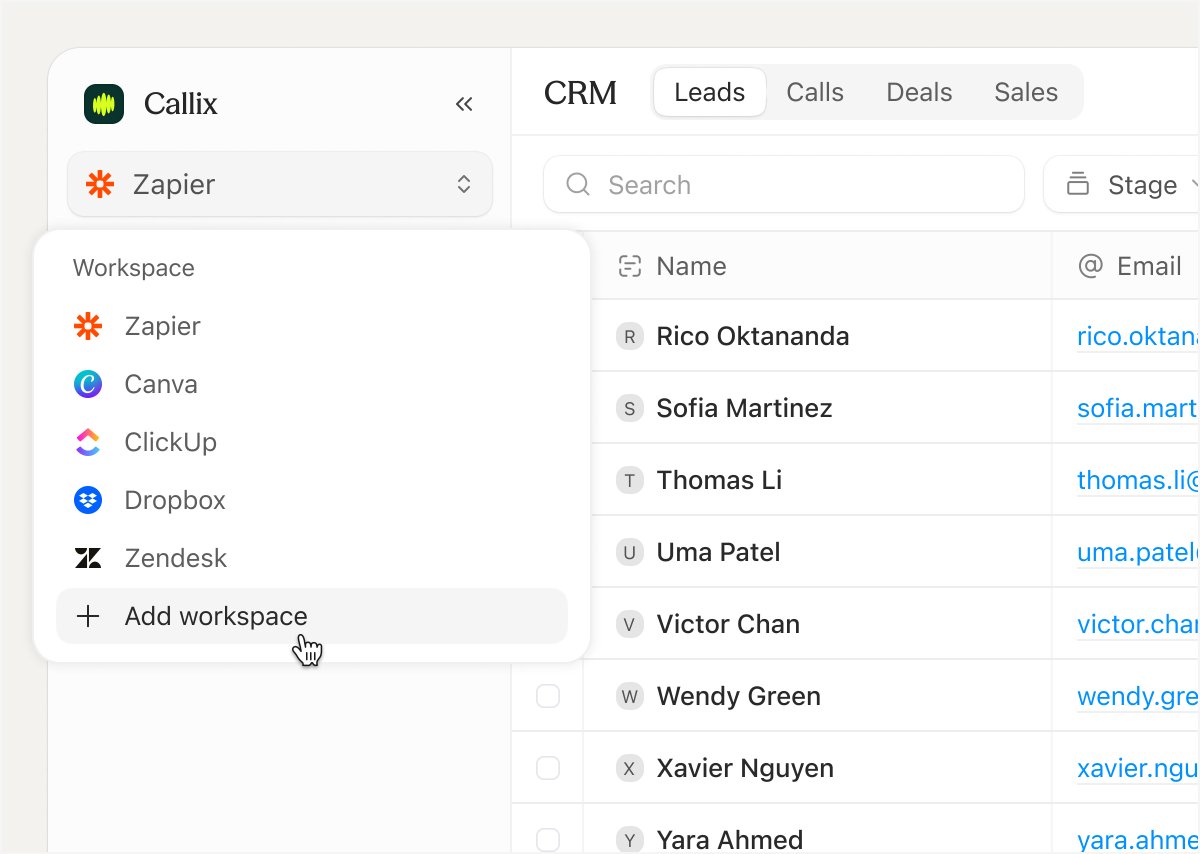1200x854 pixels.
Task: Click the ClickUp logo icon
Action: (88, 442)
